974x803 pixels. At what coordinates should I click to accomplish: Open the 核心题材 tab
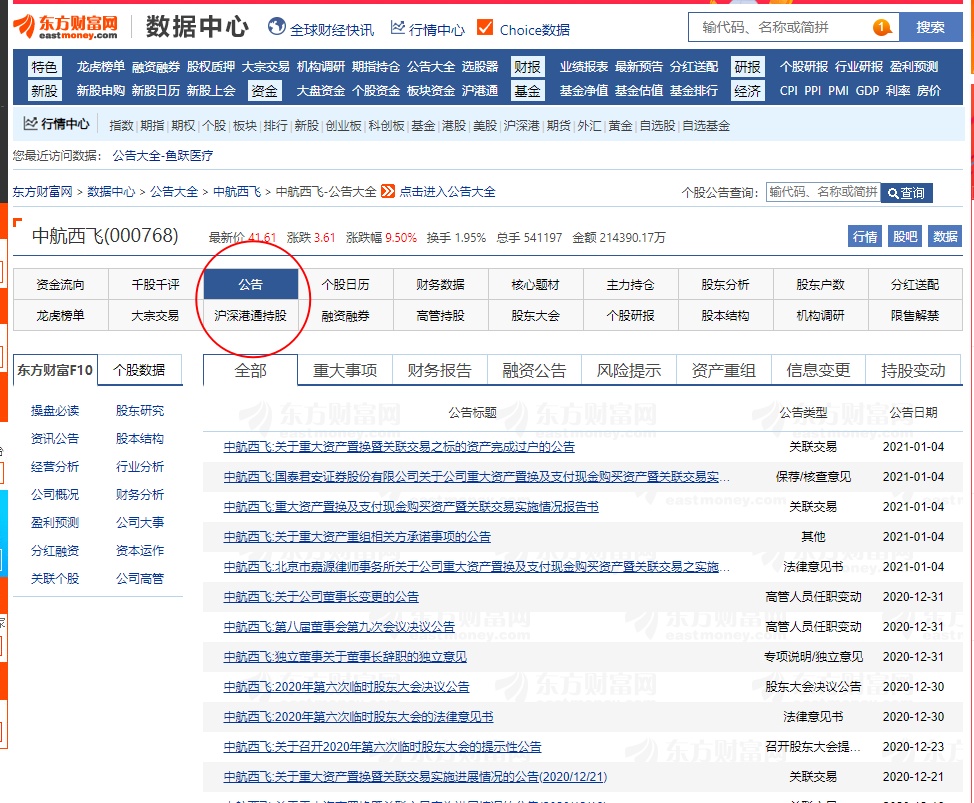pos(535,284)
